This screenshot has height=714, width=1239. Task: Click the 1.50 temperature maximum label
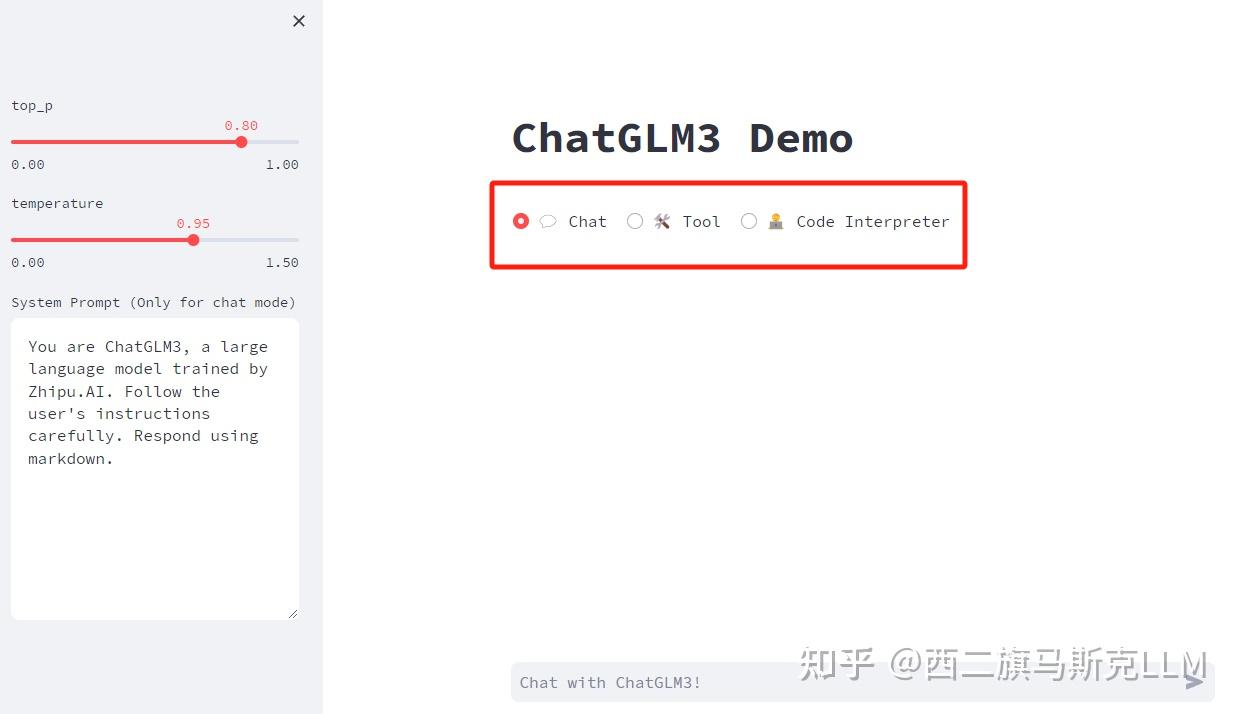pyautogui.click(x=283, y=262)
